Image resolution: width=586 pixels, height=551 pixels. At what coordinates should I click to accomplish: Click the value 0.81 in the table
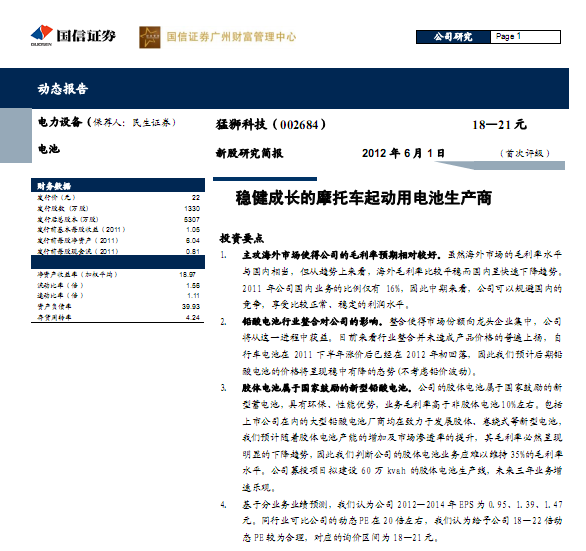[x=193, y=251]
